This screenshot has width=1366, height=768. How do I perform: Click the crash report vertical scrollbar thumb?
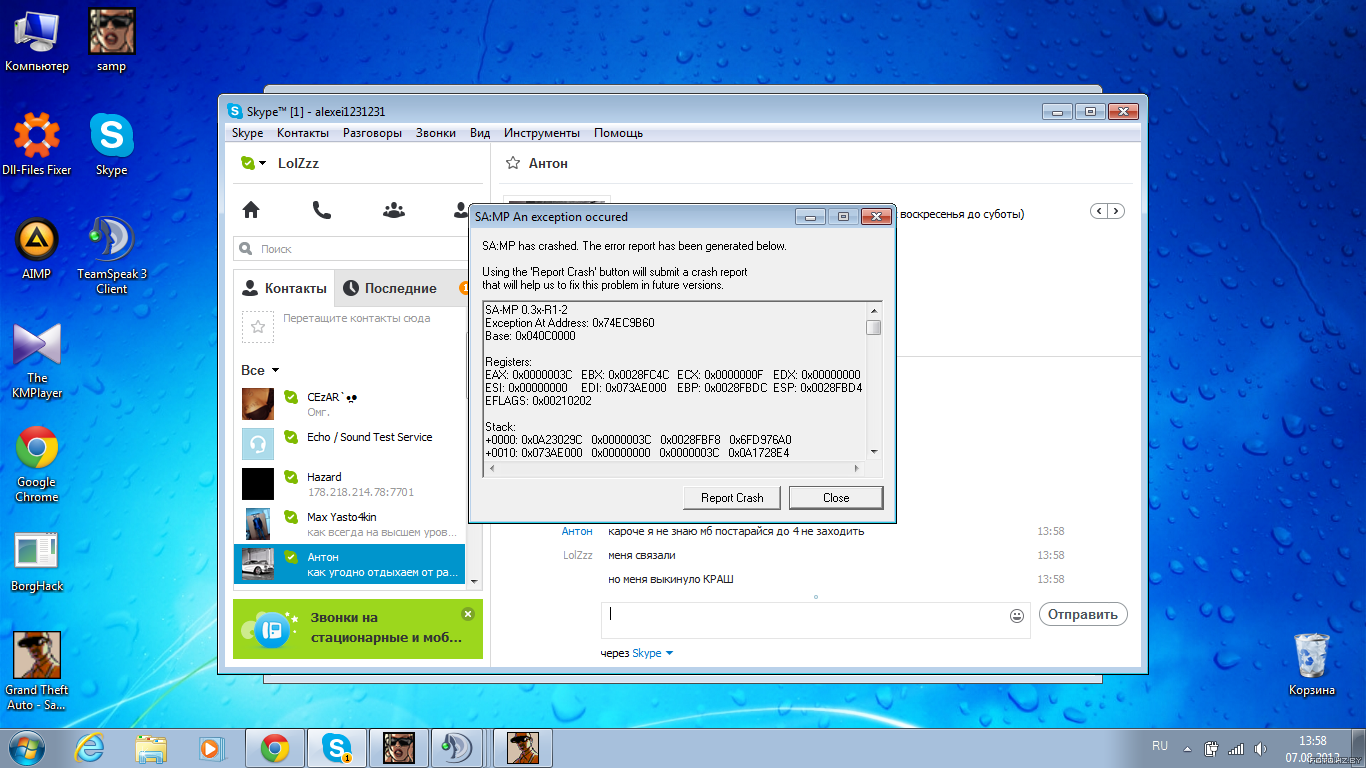pyautogui.click(x=874, y=327)
